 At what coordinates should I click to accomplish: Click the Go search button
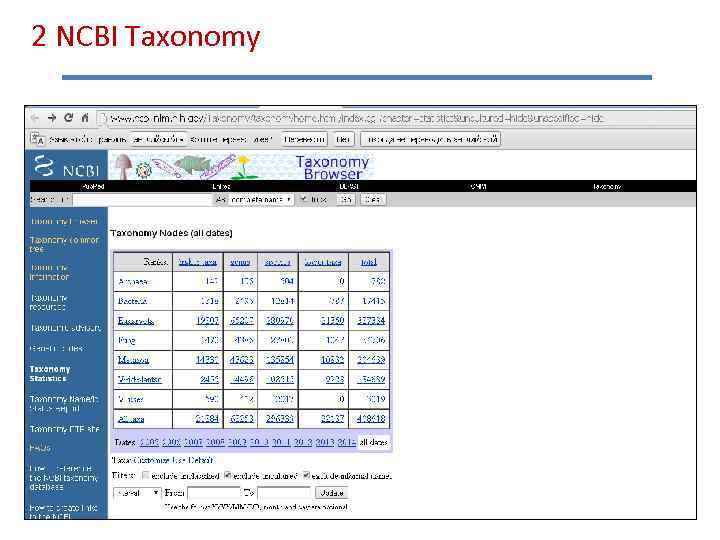(346, 200)
